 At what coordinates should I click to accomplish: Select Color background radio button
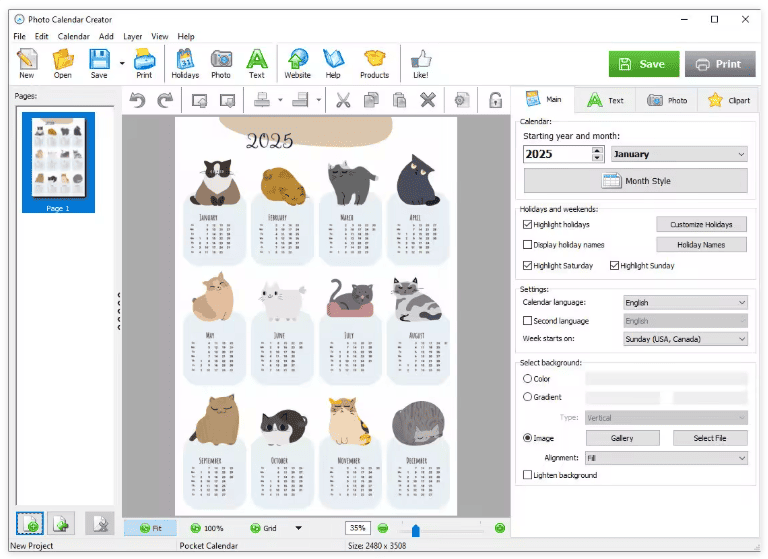528,379
